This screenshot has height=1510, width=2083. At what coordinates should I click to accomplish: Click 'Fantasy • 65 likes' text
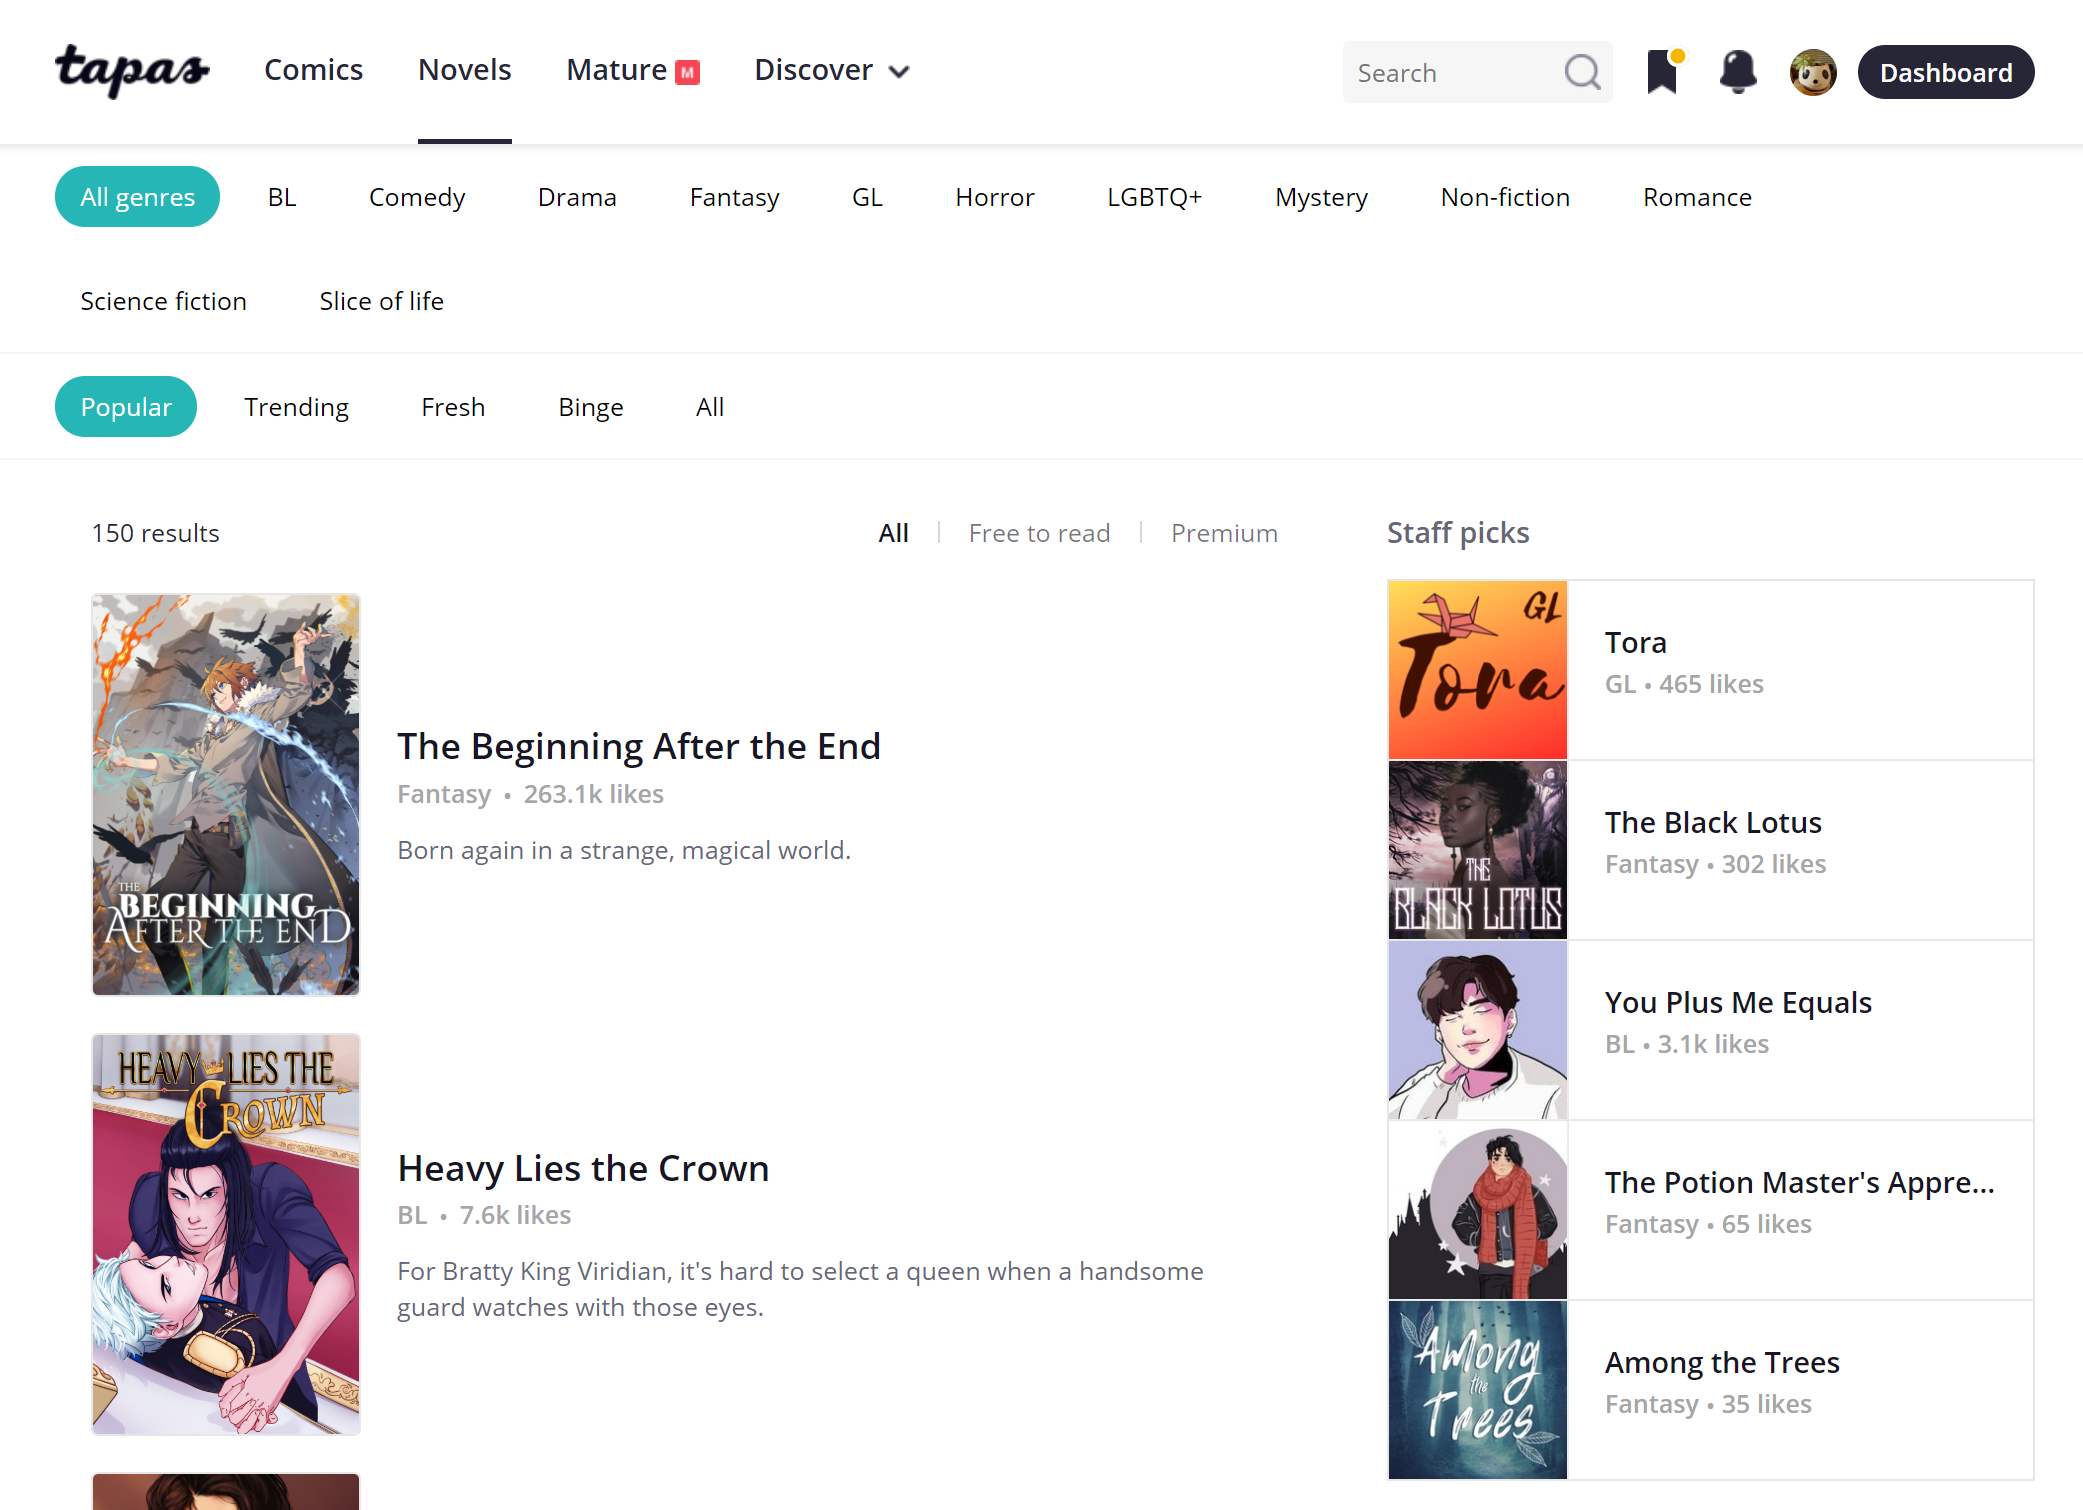tap(1708, 1224)
